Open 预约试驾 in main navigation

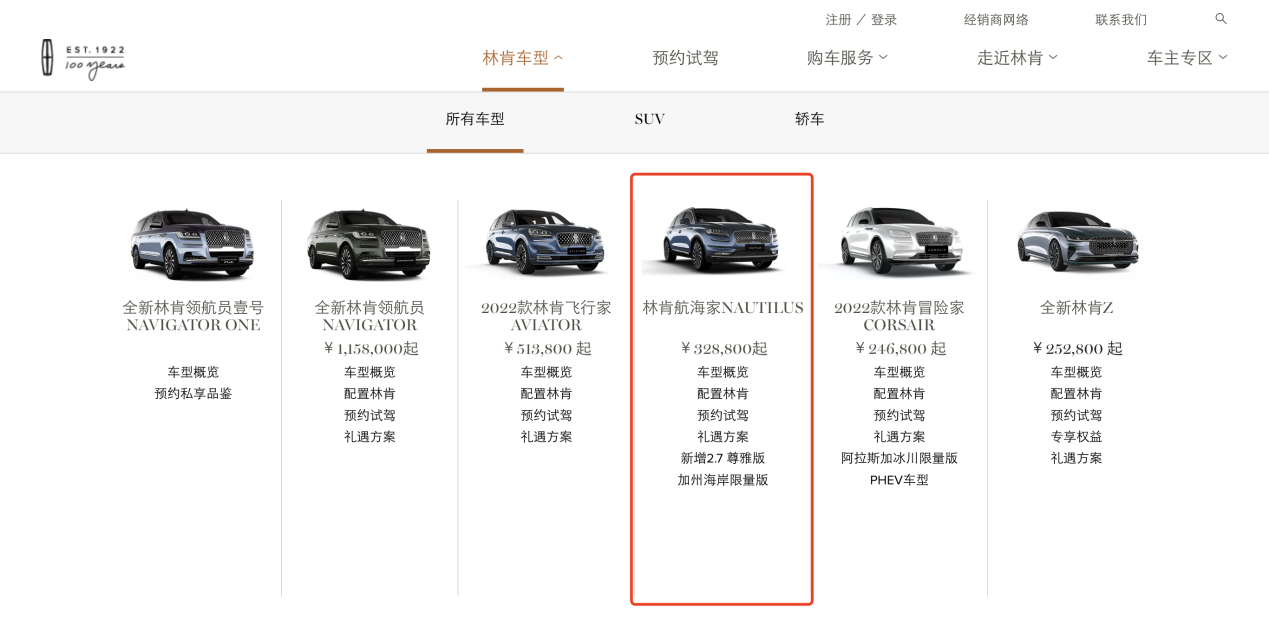tap(685, 58)
